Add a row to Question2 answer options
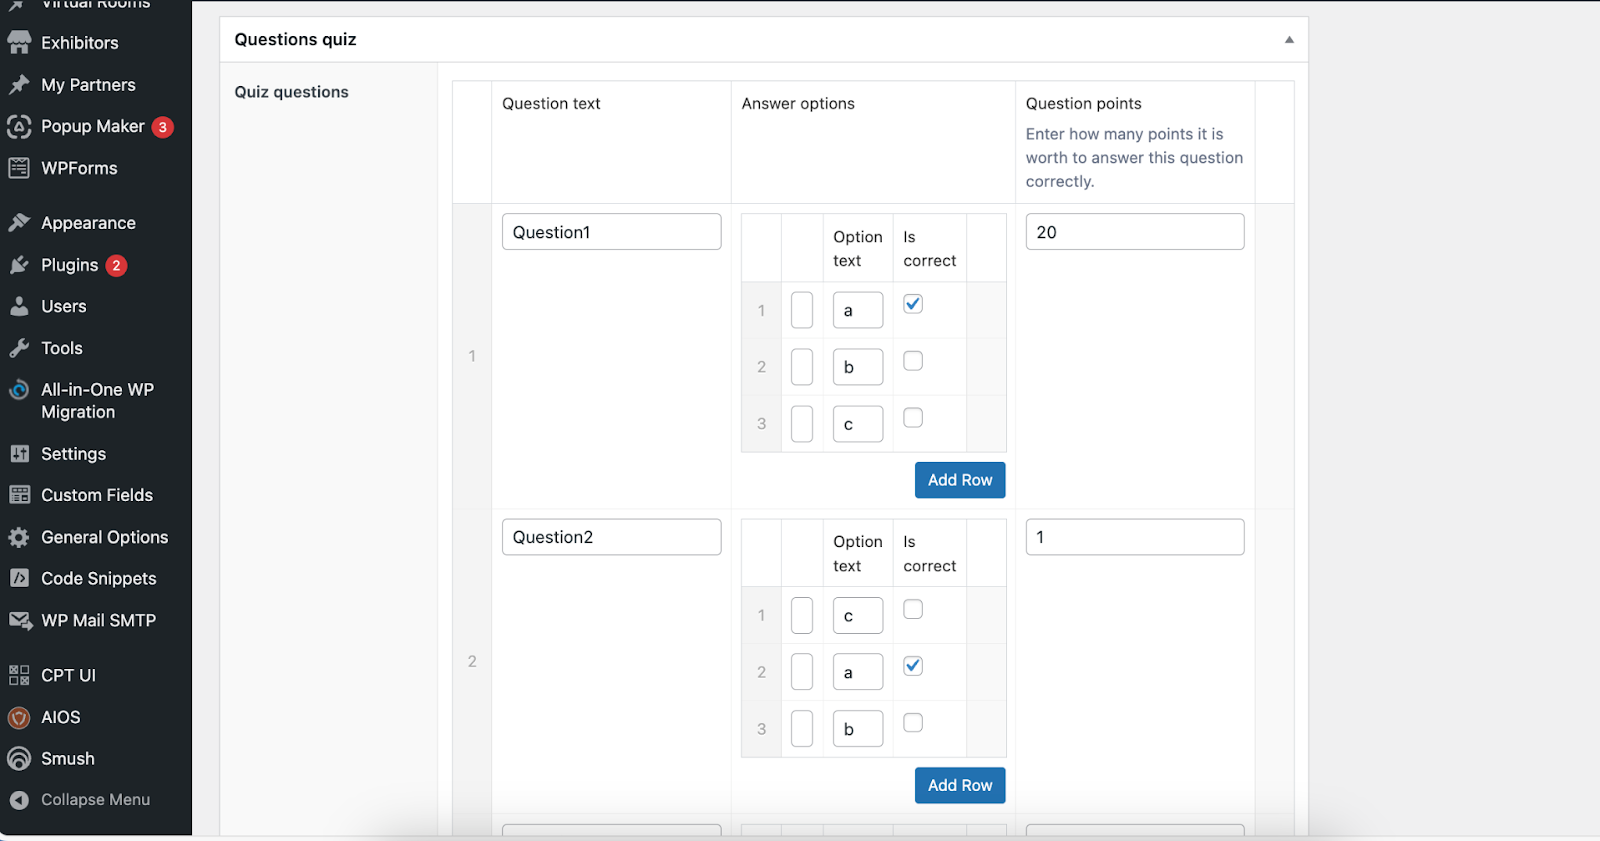This screenshot has width=1600, height=841. (959, 785)
